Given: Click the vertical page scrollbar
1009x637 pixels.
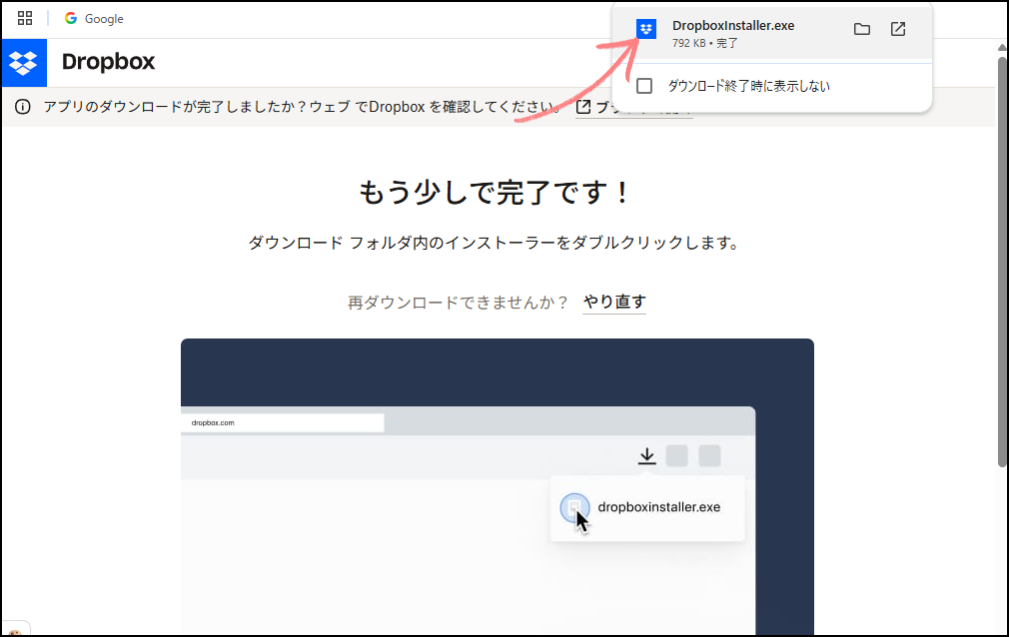Looking at the screenshot, I should click(x=1001, y=262).
